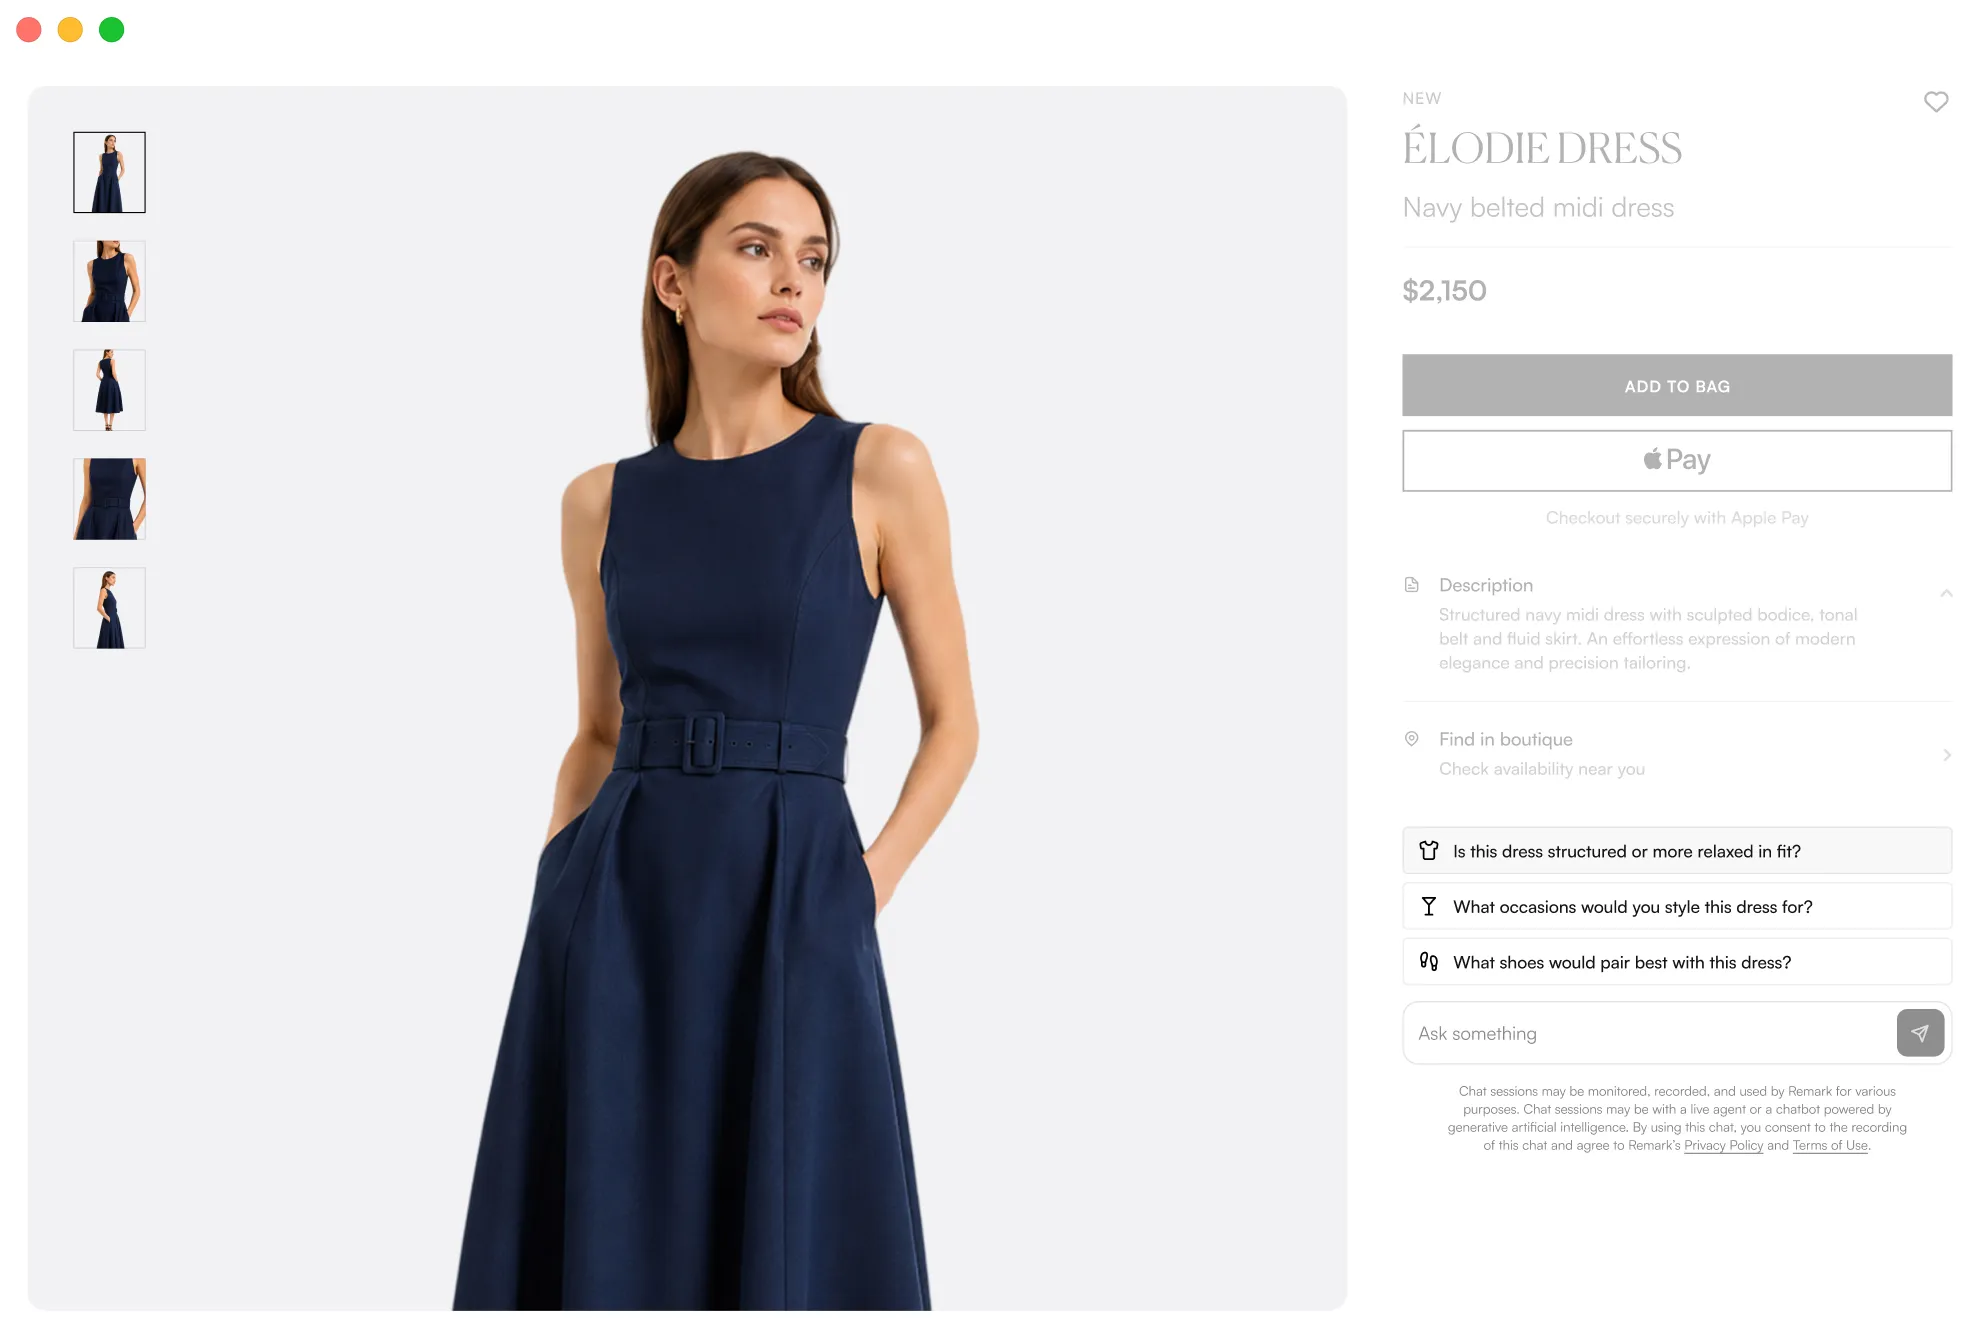
Task: Checkout with the Apple Pay button
Action: coord(1677,460)
